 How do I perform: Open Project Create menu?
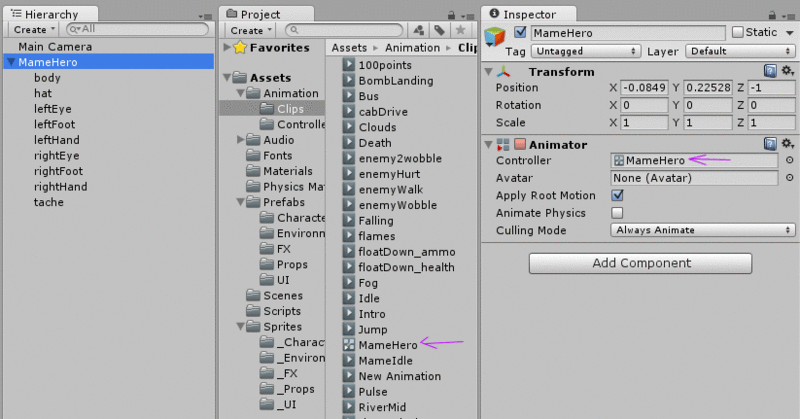[x=251, y=30]
